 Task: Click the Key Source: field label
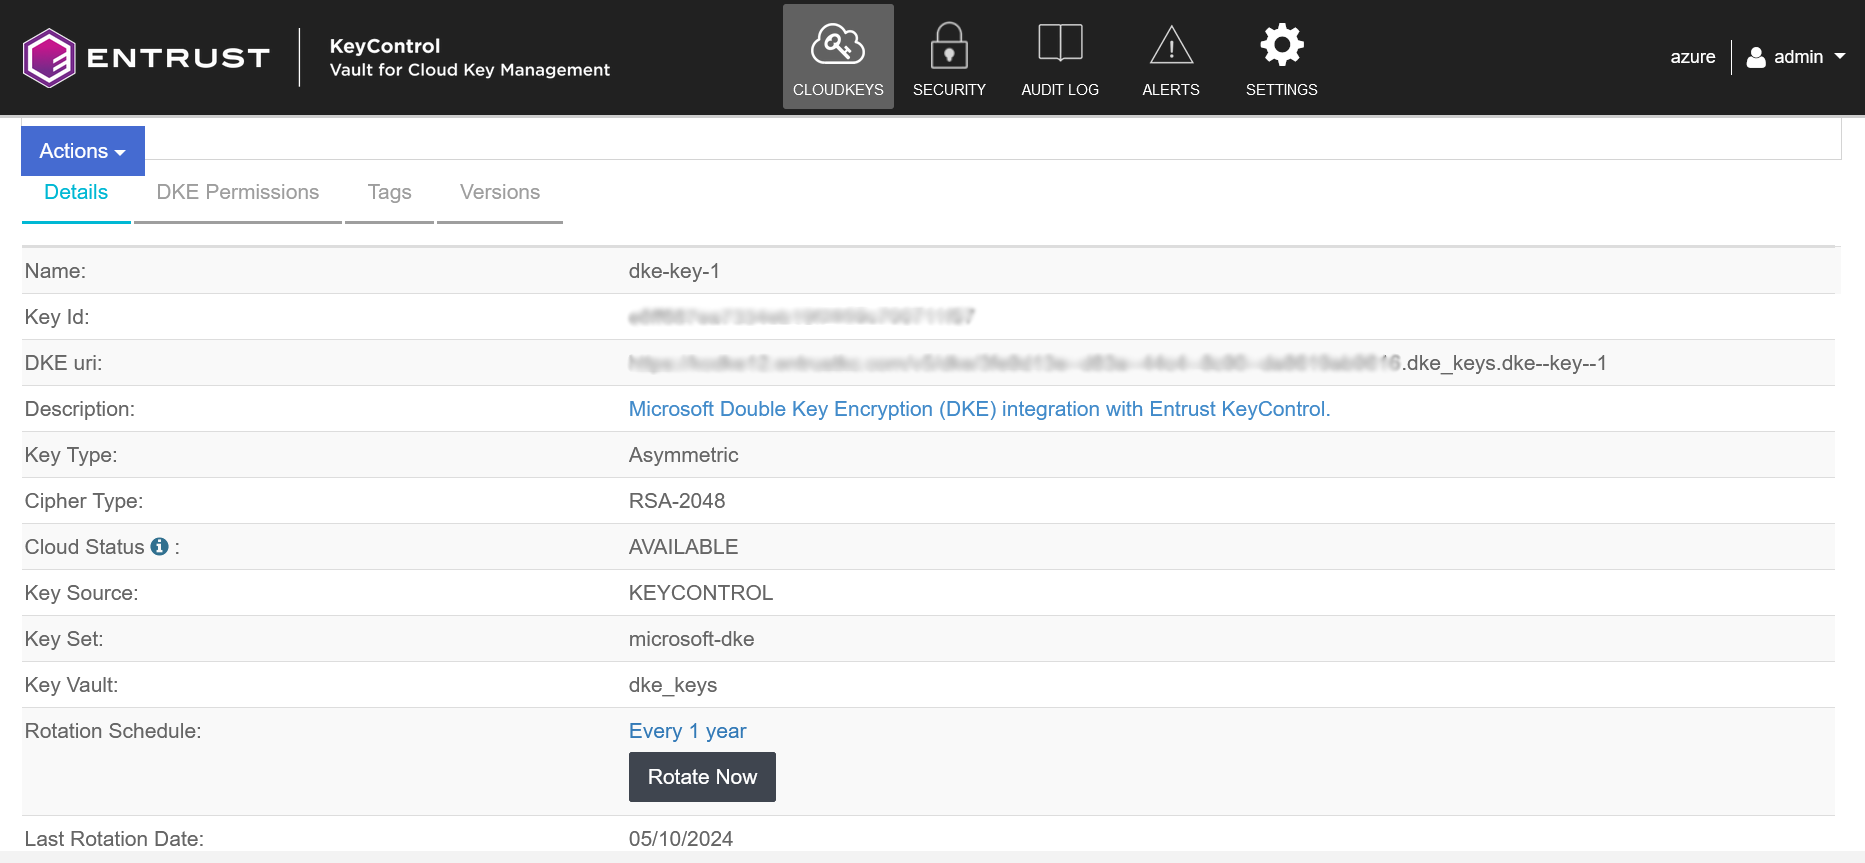pyautogui.click(x=81, y=593)
